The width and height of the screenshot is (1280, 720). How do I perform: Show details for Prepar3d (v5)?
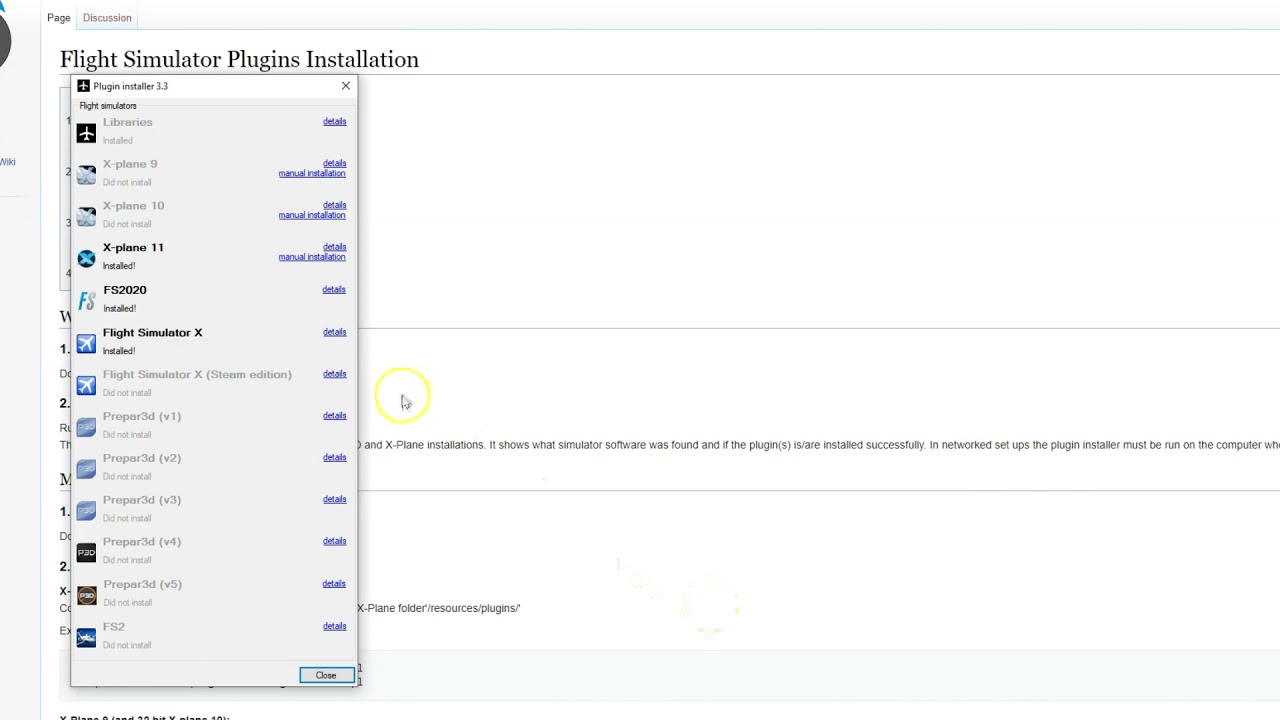point(334,584)
